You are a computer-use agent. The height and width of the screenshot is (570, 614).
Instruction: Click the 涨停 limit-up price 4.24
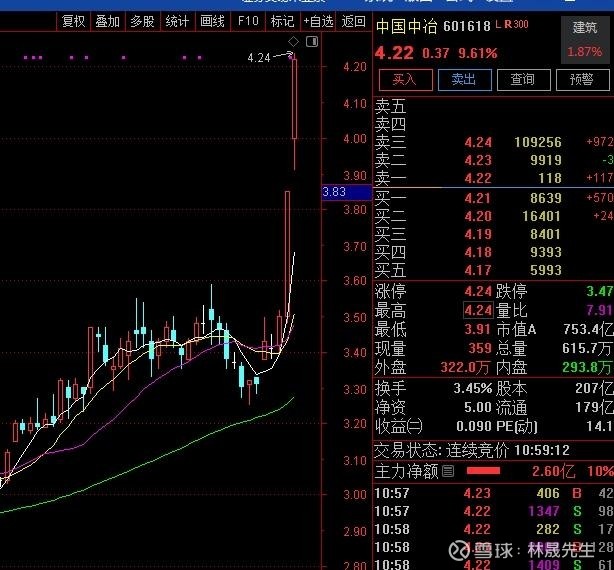pyautogui.click(x=478, y=291)
